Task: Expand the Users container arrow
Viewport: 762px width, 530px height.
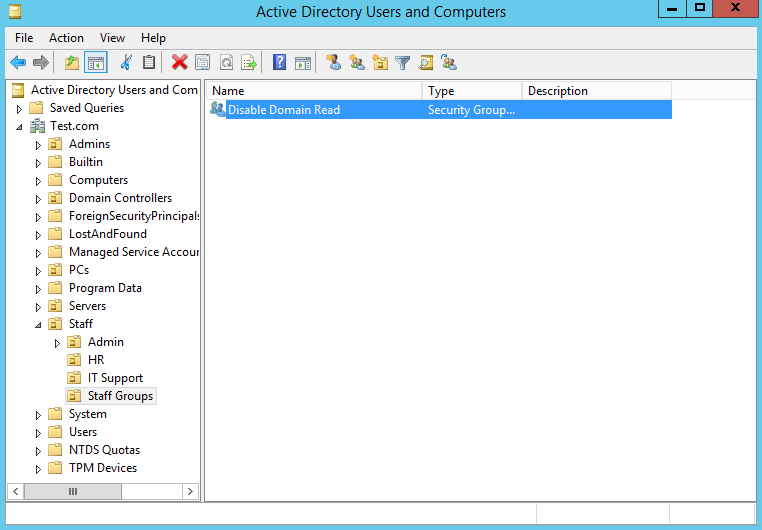Action: click(x=38, y=433)
